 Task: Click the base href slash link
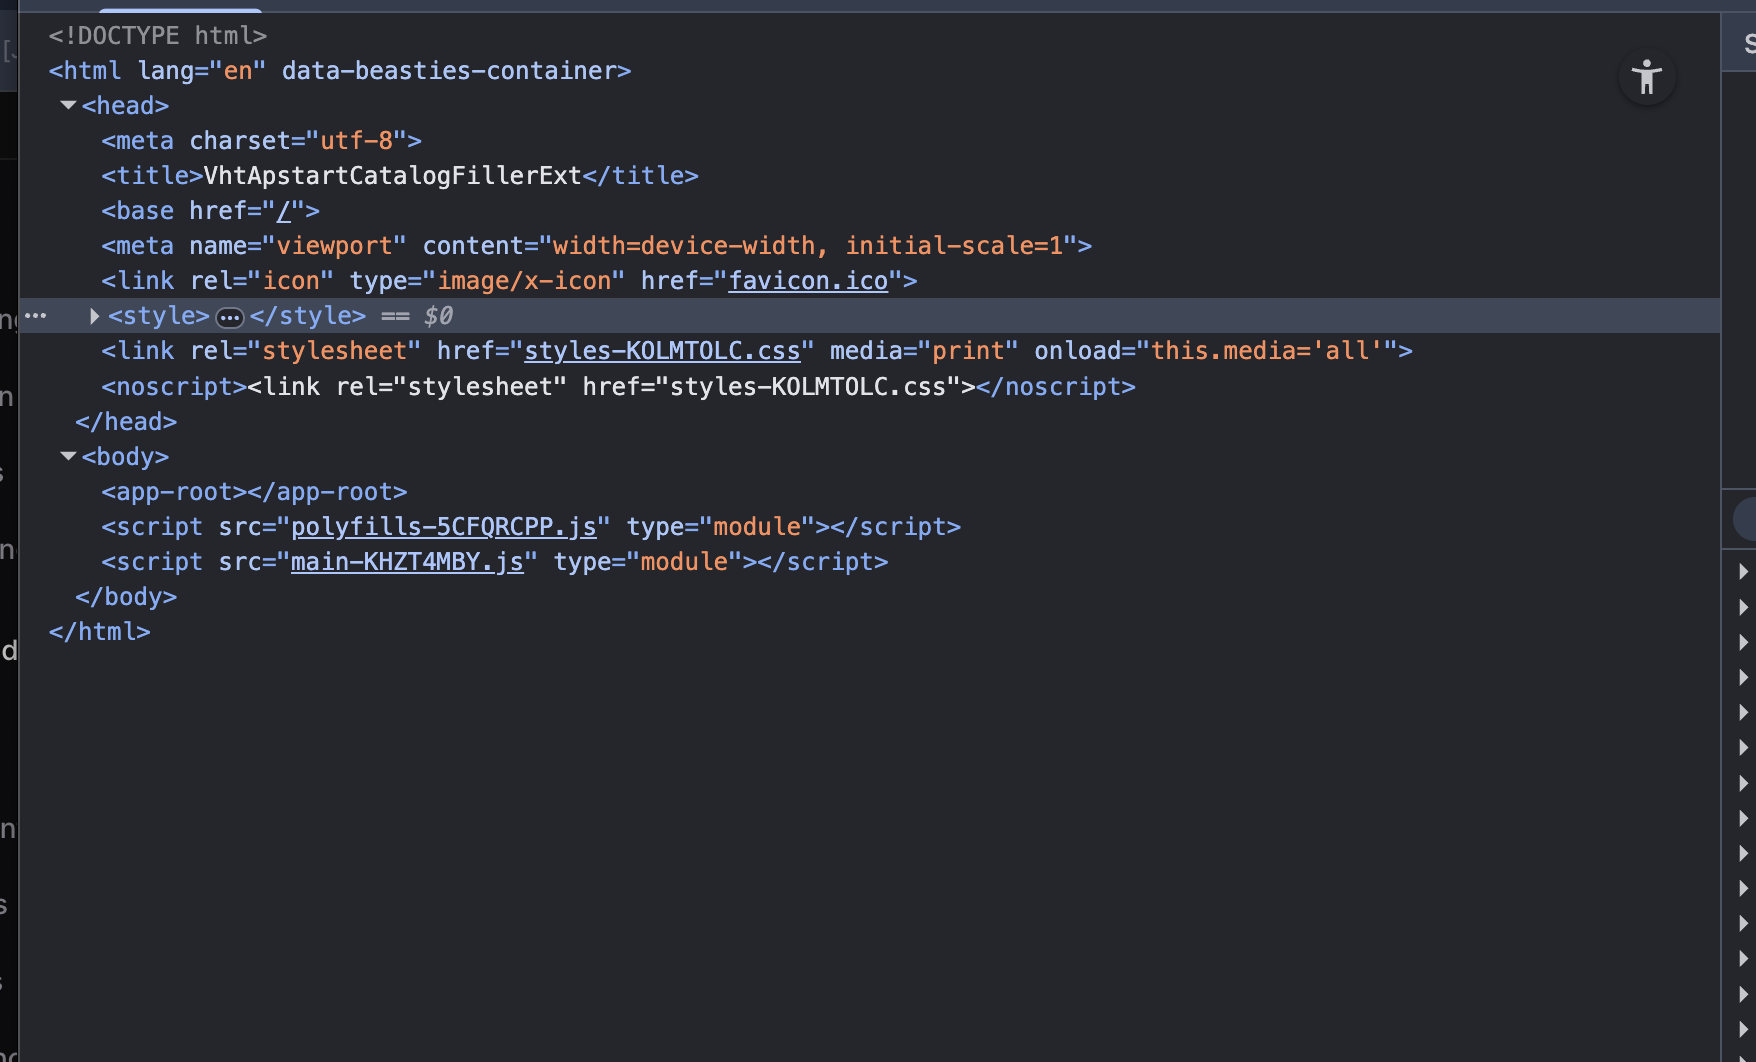[284, 211]
